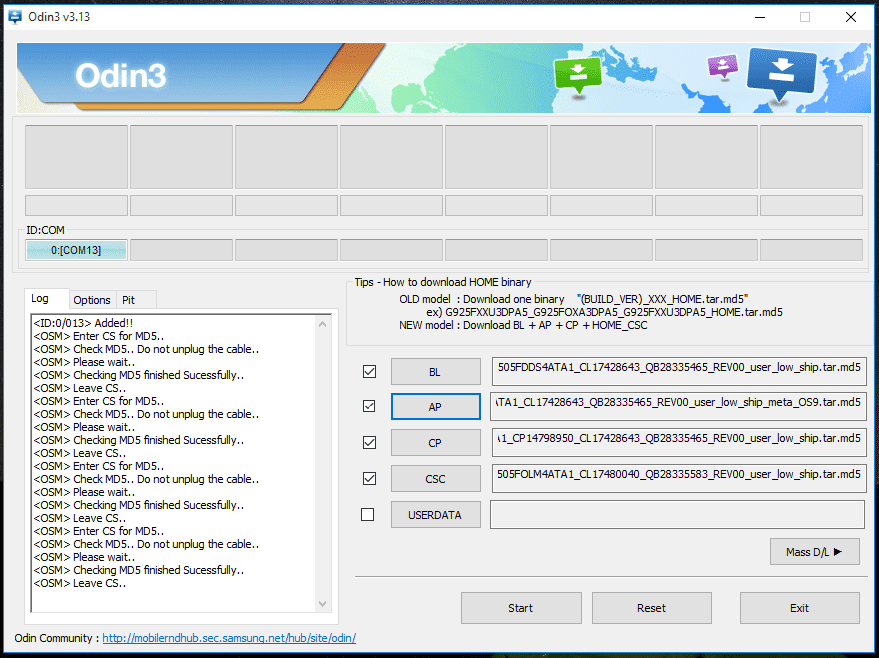This screenshot has width=879, height=658.
Task: Open the CSC file browser button
Action: coord(436,479)
